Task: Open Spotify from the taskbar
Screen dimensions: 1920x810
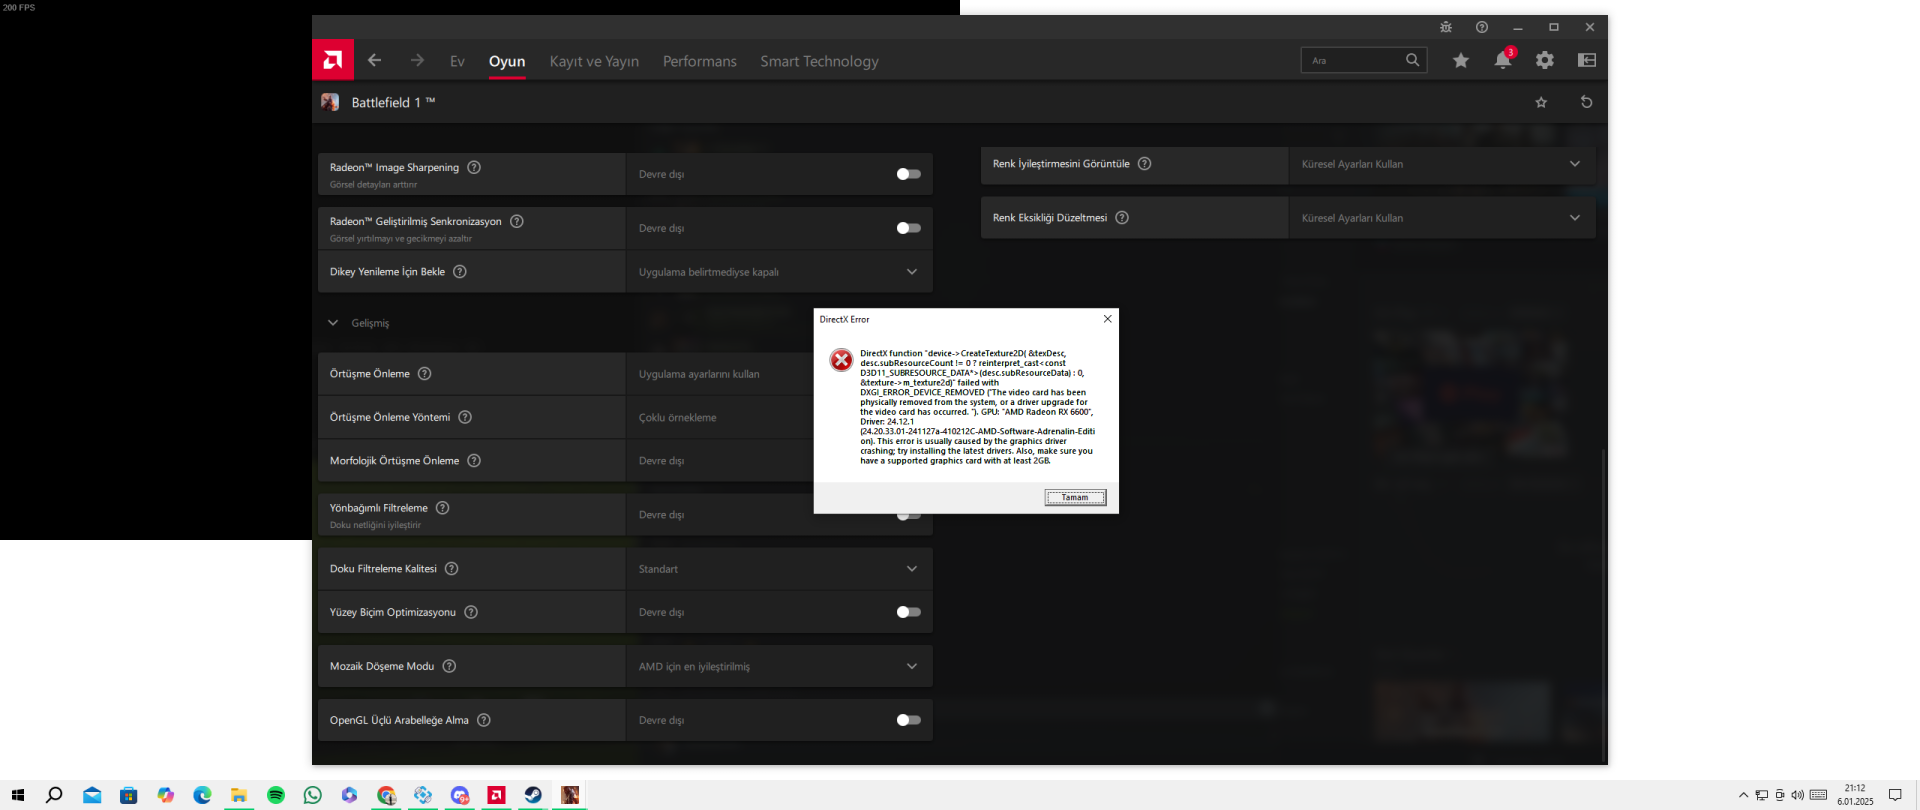Action: pos(276,795)
